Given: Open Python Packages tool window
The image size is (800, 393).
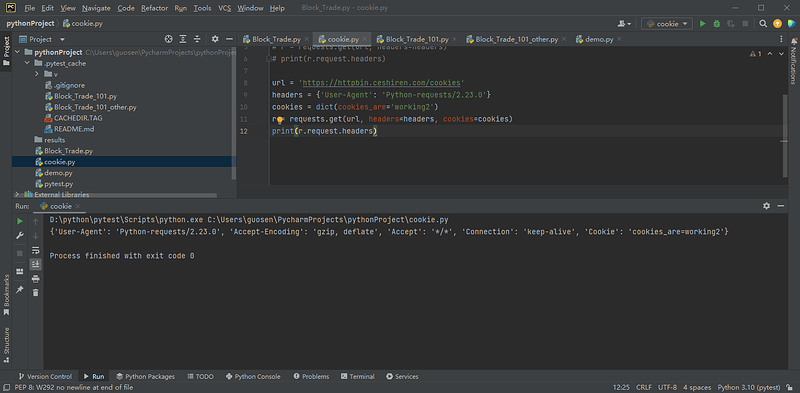Looking at the screenshot, I should coord(145,376).
